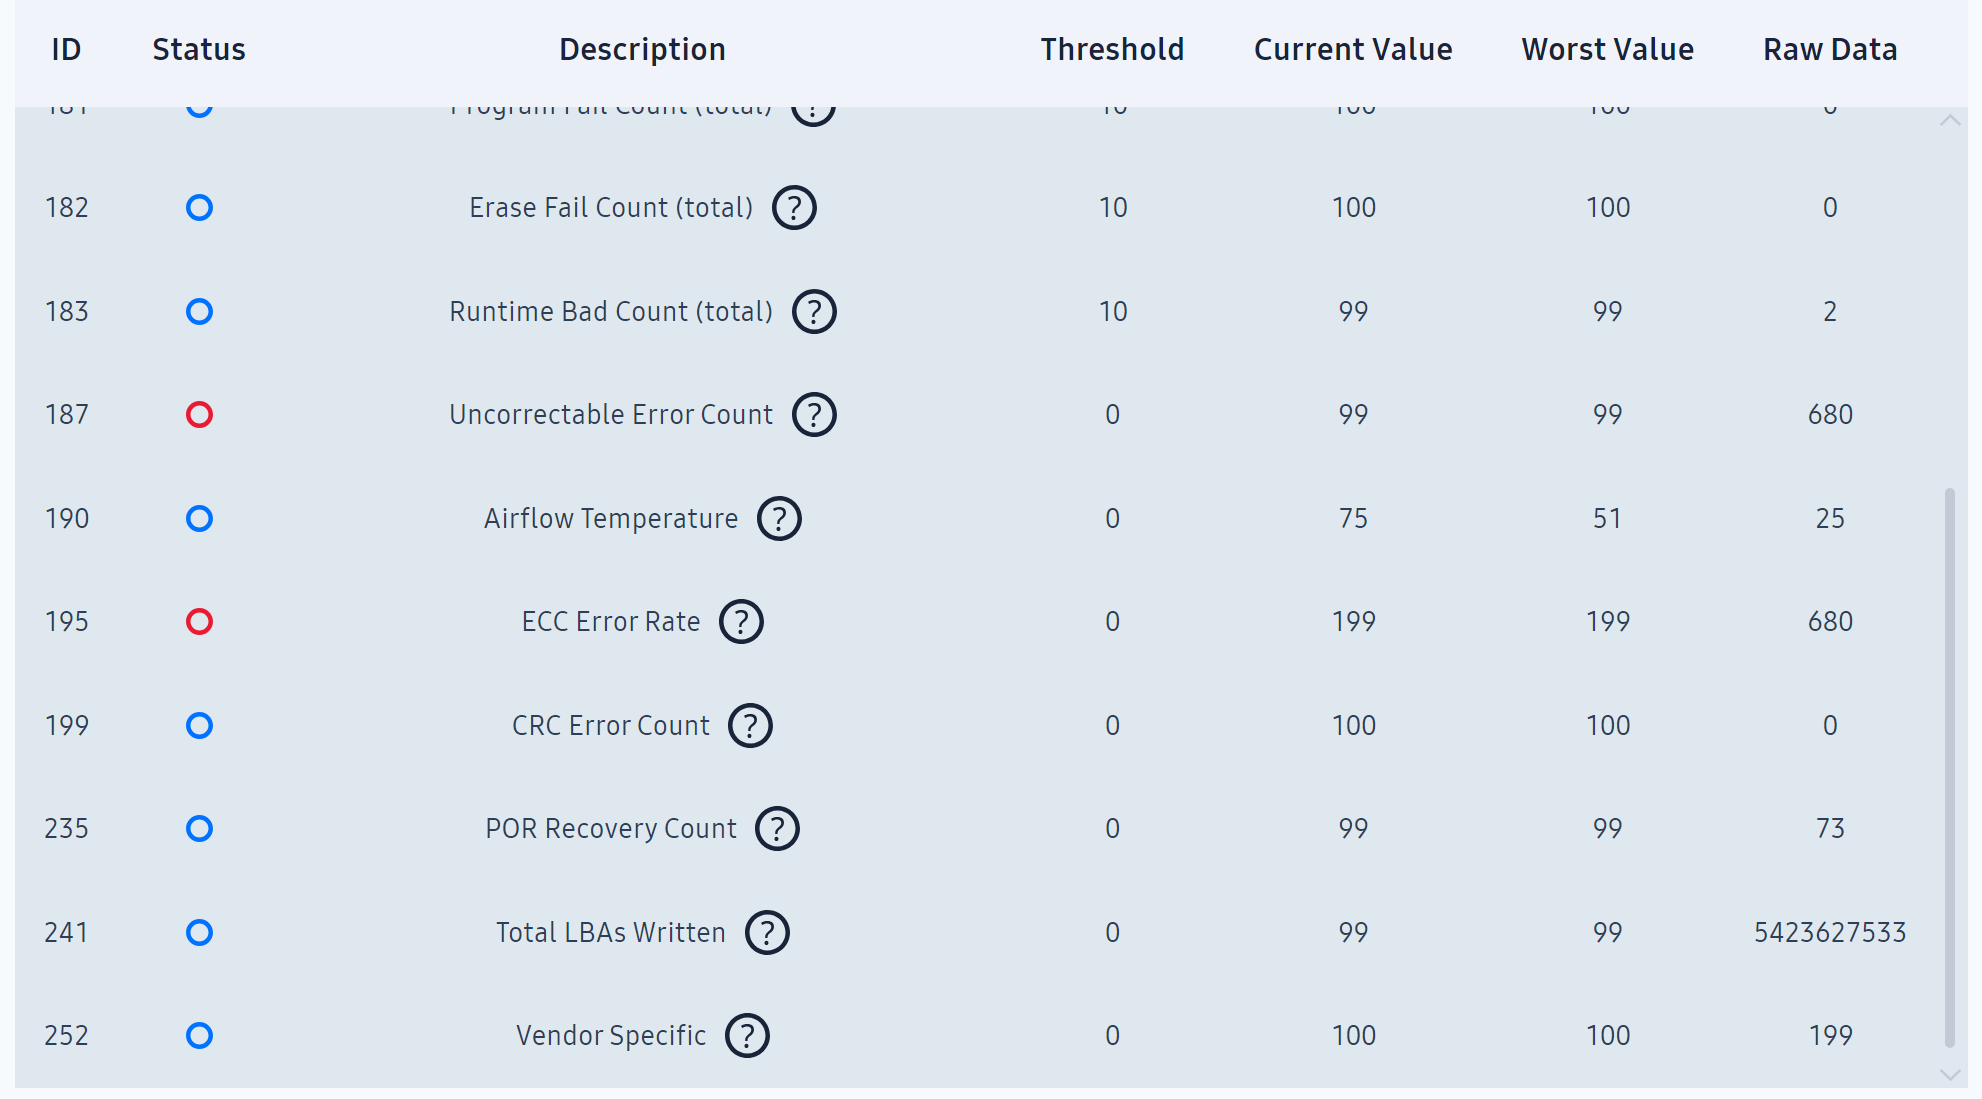
Task: Click the vertical scrollbar thumb
Action: click(1949, 767)
